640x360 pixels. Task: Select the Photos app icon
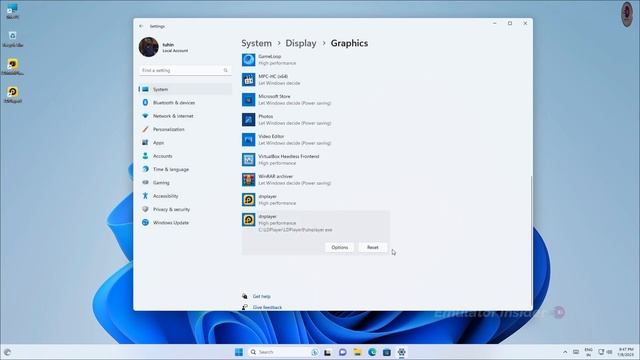tap(249, 120)
